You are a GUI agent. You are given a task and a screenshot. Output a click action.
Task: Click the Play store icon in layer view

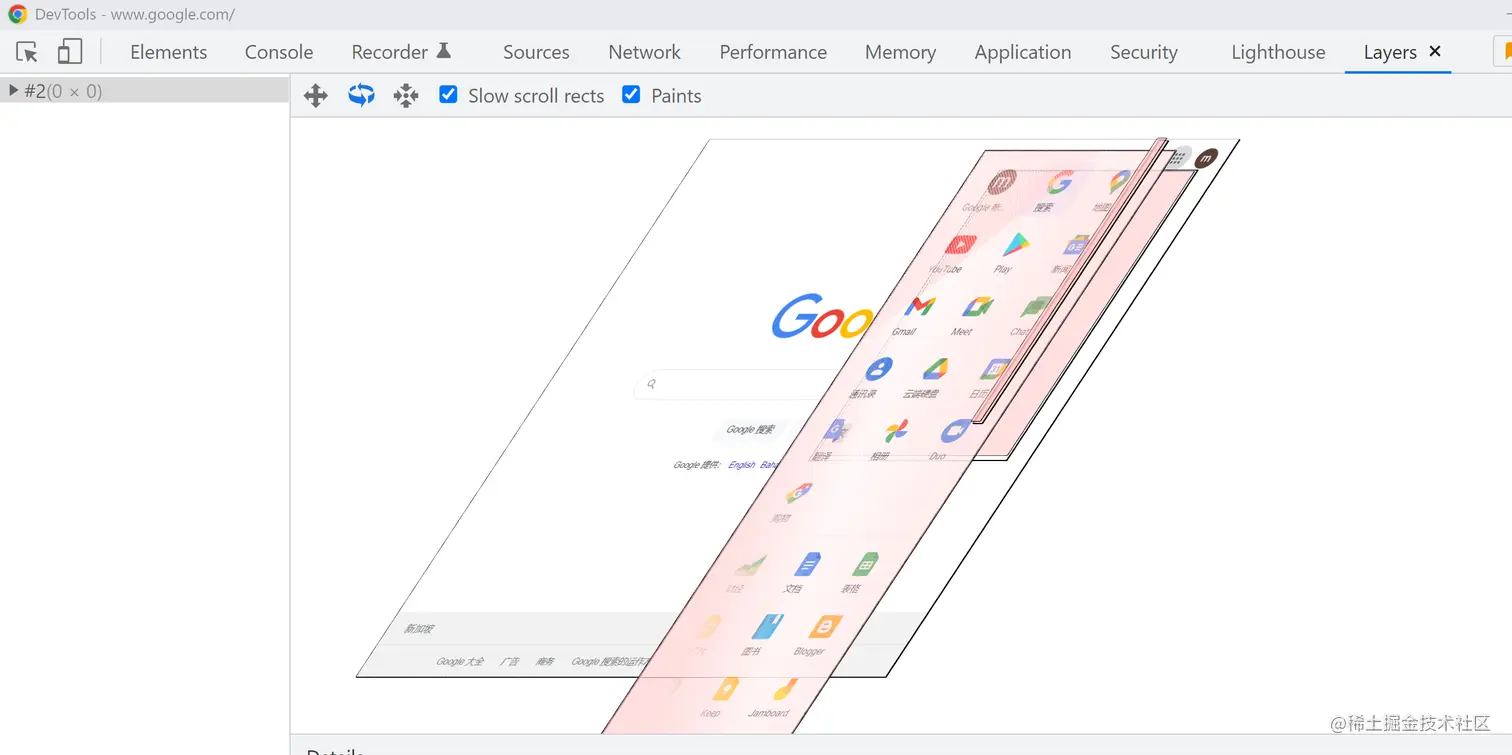(x=1016, y=243)
